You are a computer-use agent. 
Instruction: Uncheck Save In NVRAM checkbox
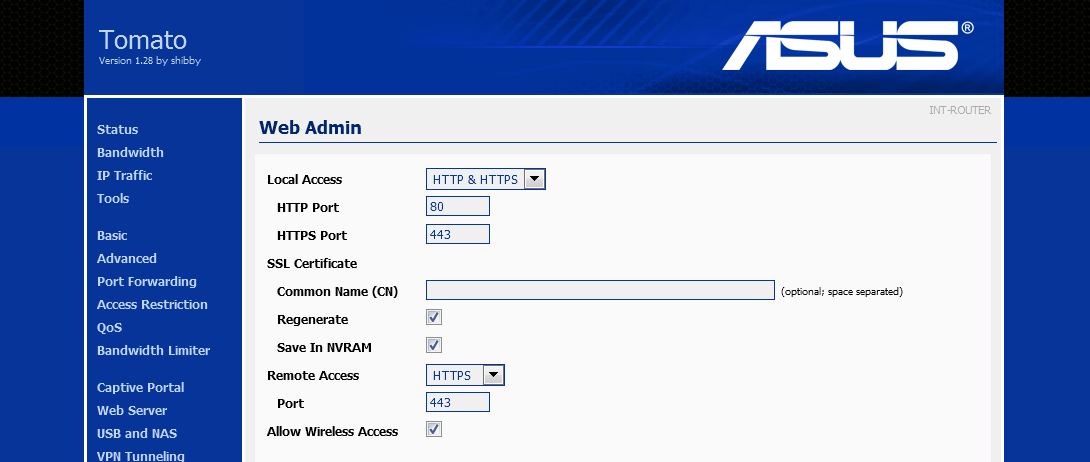click(434, 345)
